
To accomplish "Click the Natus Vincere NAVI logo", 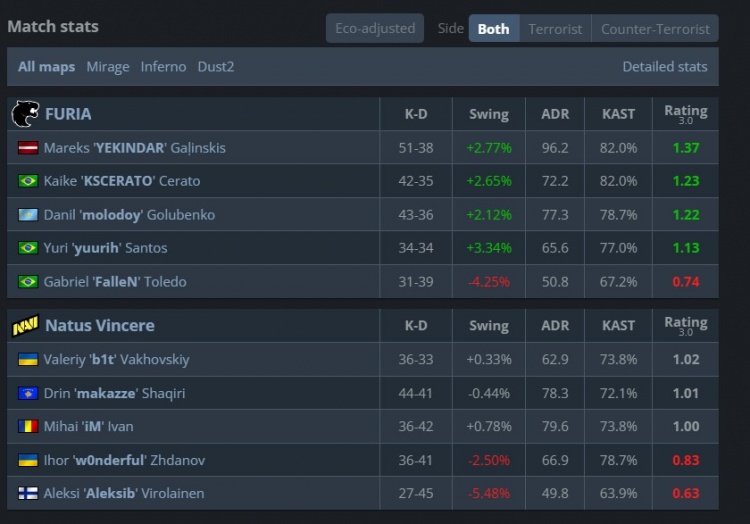I will 24,326.
